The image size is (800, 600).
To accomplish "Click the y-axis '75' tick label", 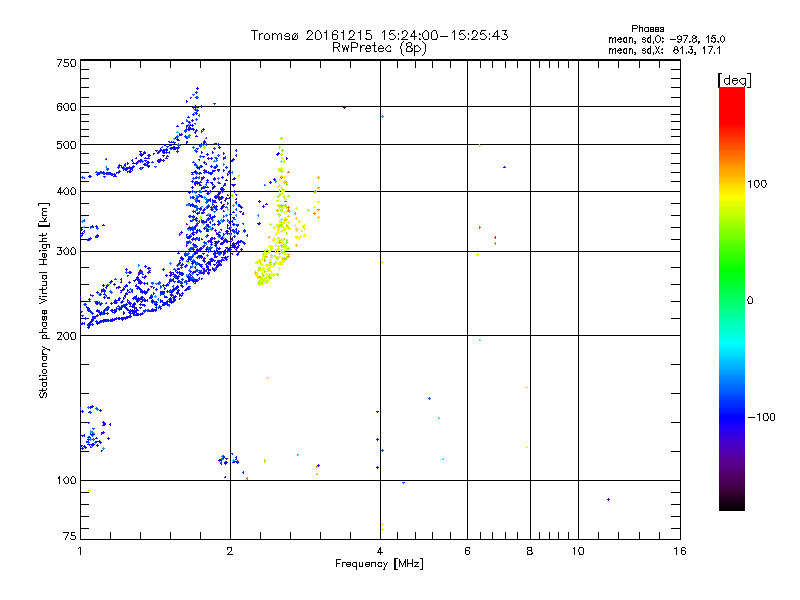I will (70, 536).
